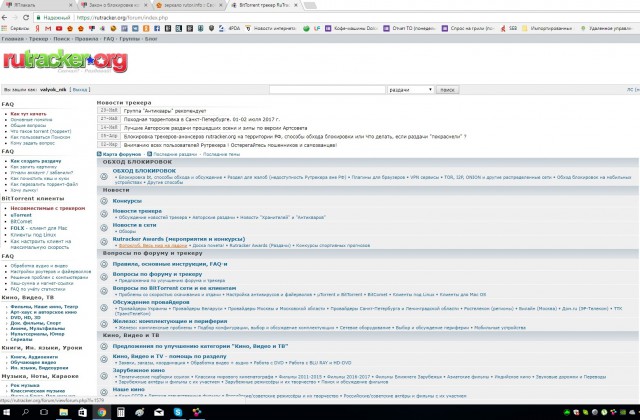Switch to the Закон о блокировке tab
640x420 pixels.
pos(116,5)
